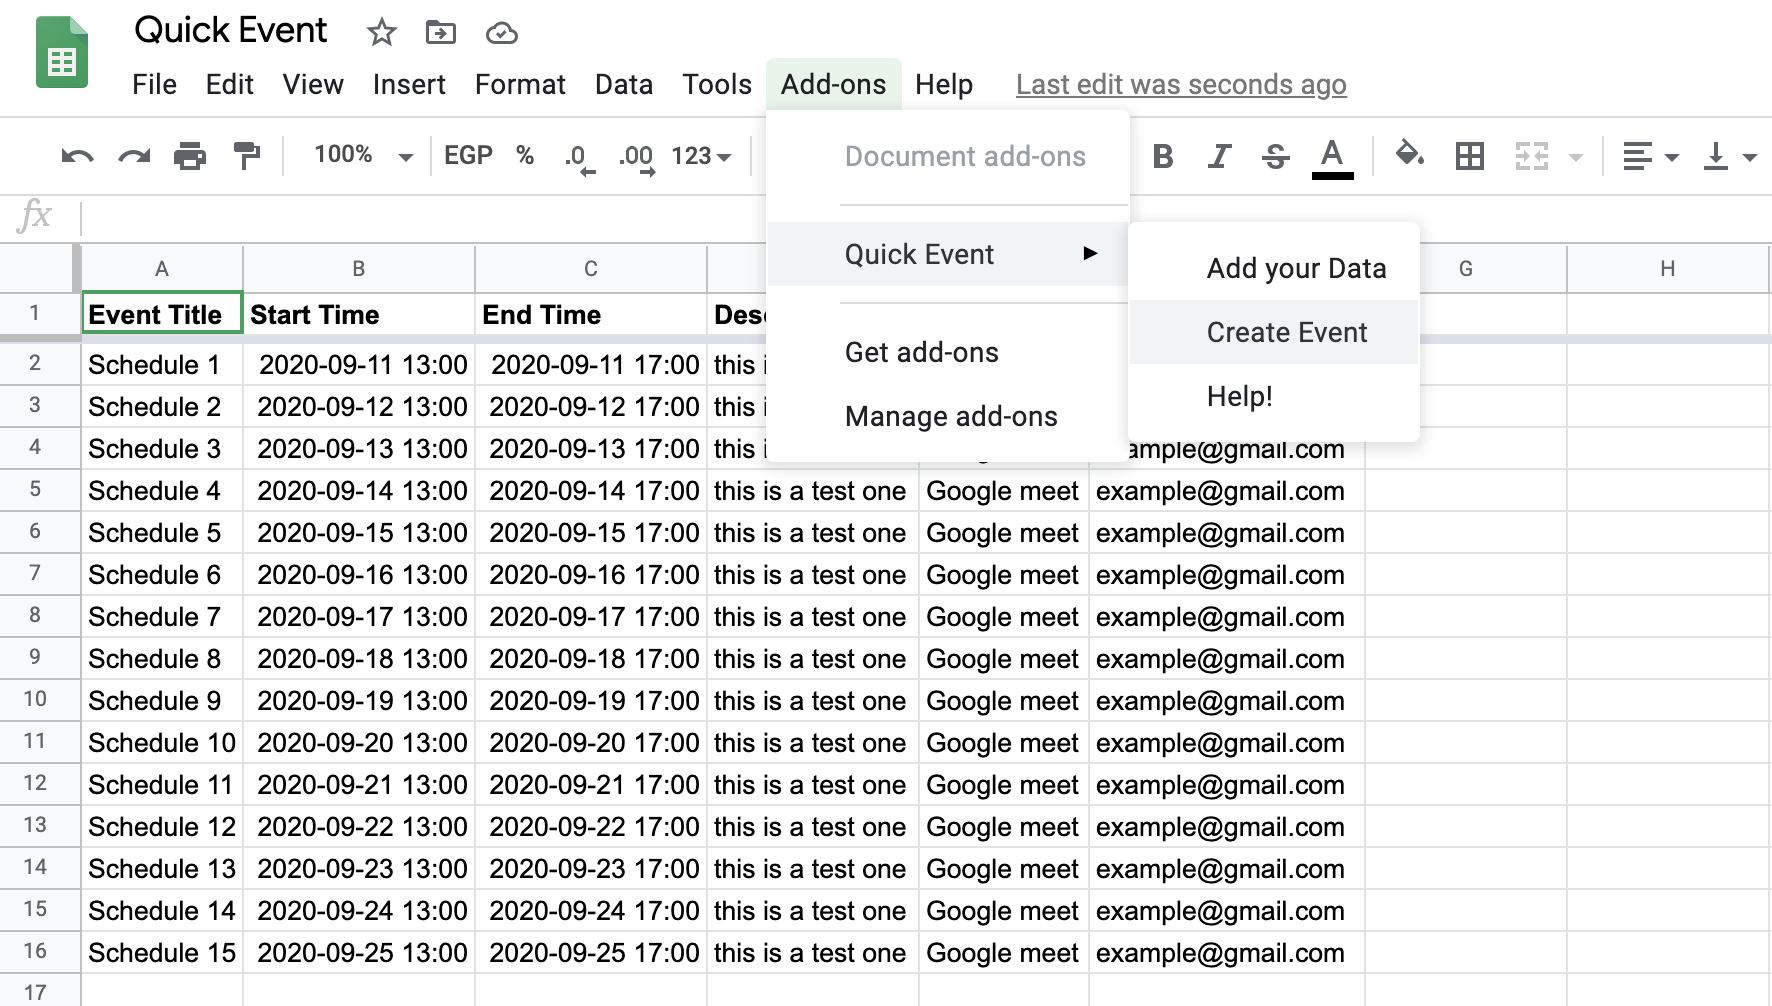Apply italic formatting
This screenshot has width=1772, height=1006.
(1218, 155)
